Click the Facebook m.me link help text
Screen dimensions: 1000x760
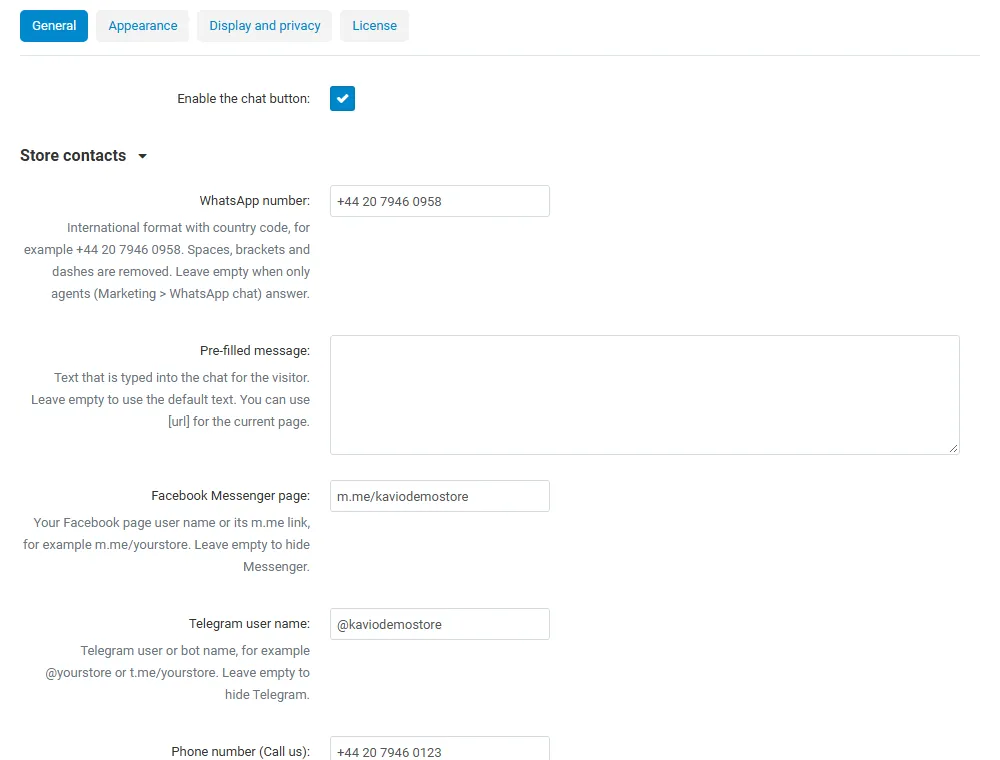tap(166, 544)
